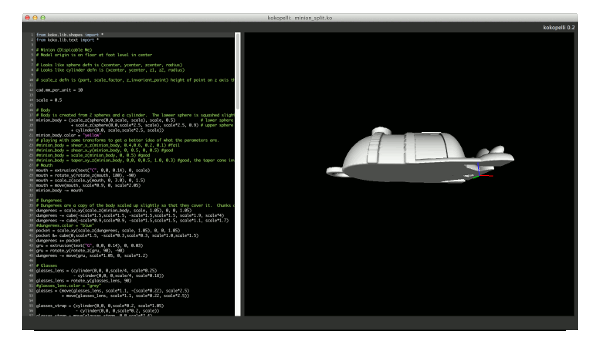
Task: Click the RGB axis indicator in viewport
Action: tap(483, 171)
